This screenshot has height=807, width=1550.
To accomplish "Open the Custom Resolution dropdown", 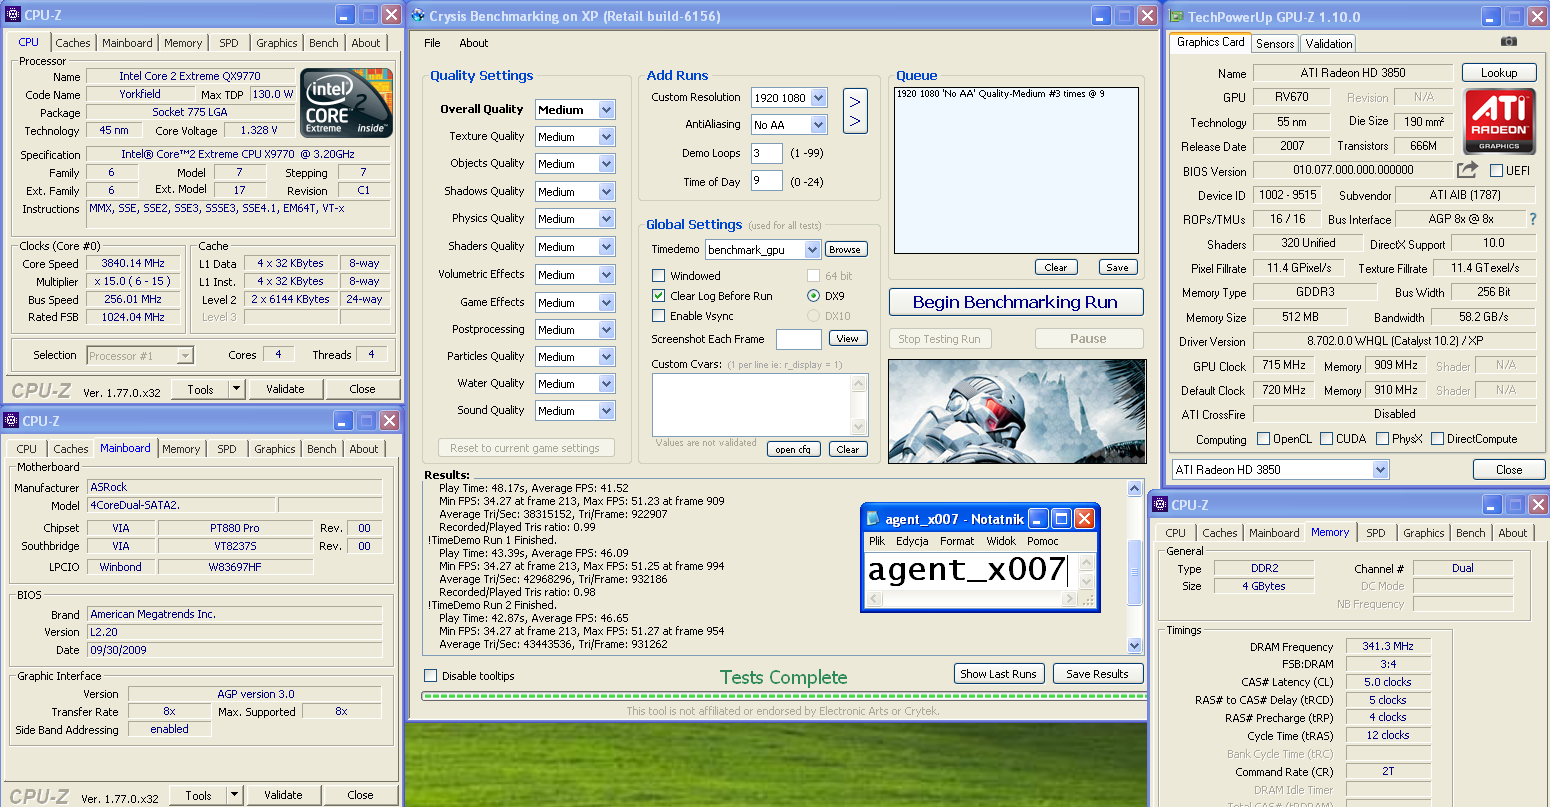I will coord(818,98).
